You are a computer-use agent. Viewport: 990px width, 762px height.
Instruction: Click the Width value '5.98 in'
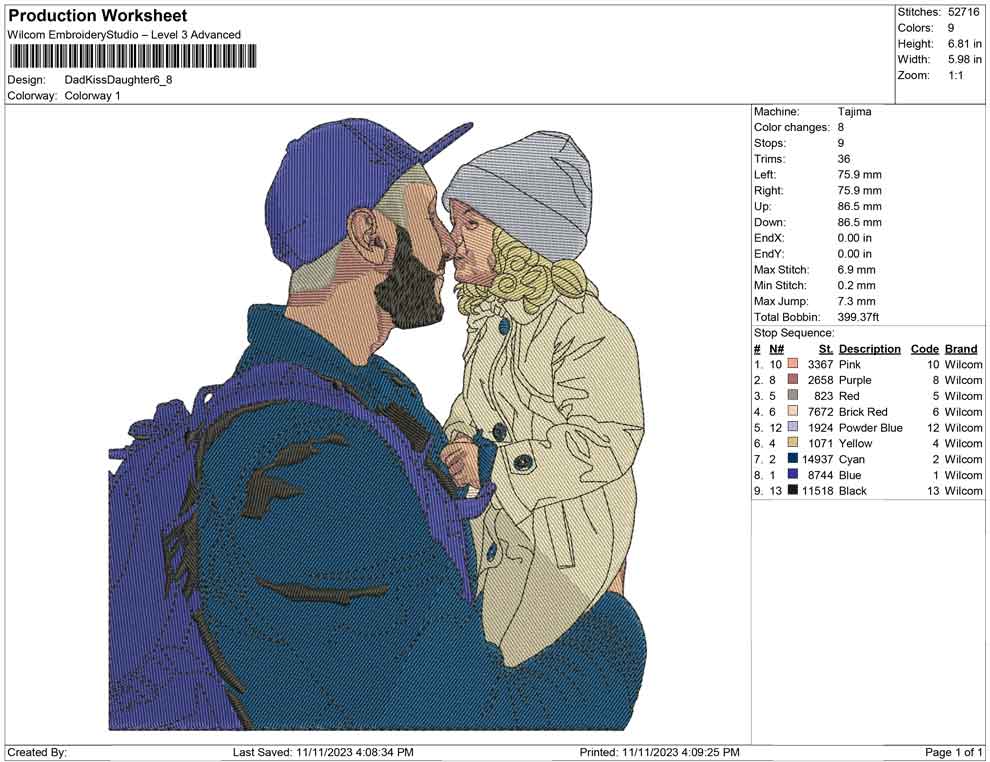(x=964, y=59)
